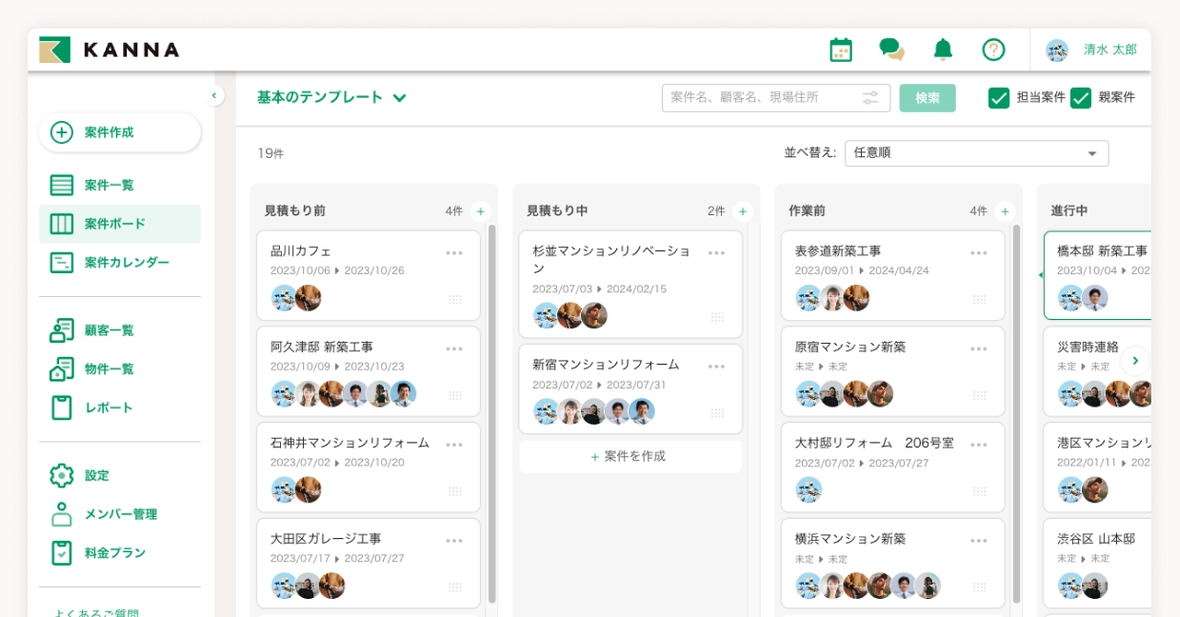The width and height of the screenshot is (1180, 617).
Task: Open the 品川カフェ card title
Action: point(300,251)
